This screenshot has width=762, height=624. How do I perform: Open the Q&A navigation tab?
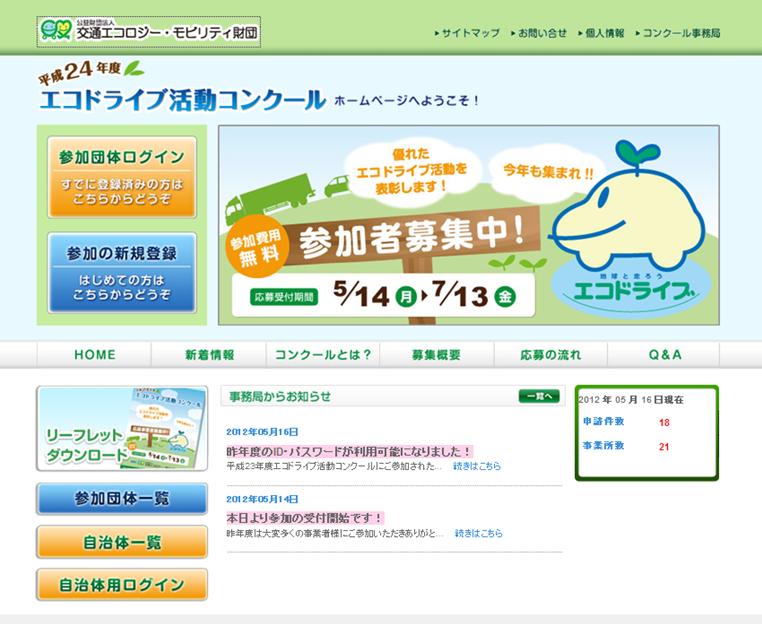664,355
